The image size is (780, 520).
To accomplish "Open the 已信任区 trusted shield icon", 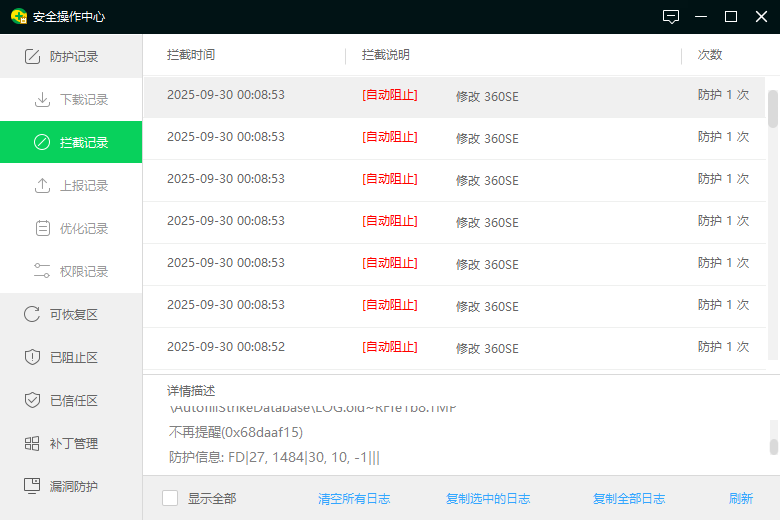I will pyautogui.click(x=32, y=400).
